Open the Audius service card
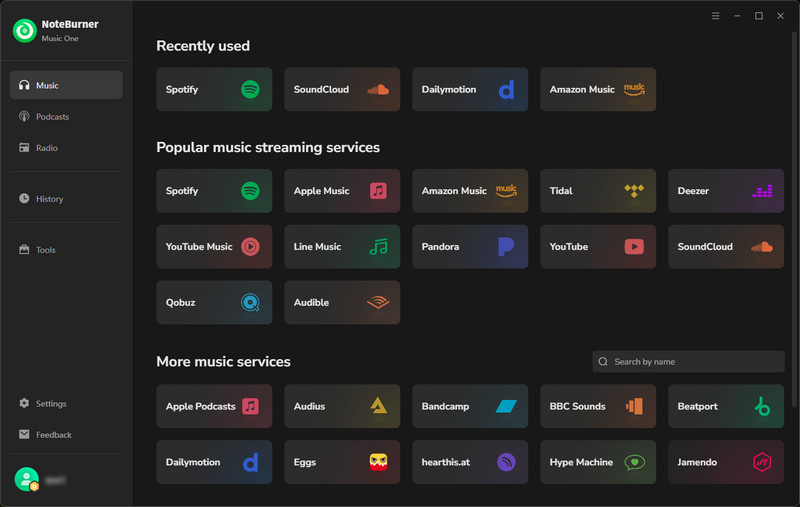800x507 pixels. [x=342, y=406]
